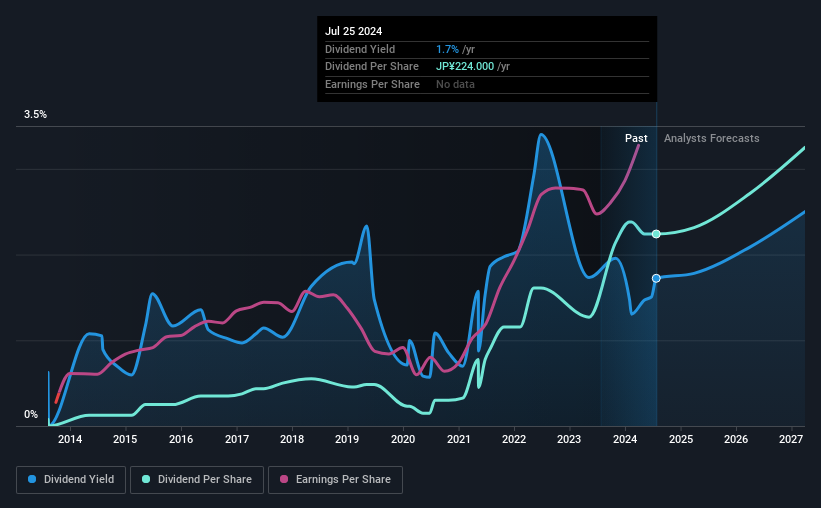Click the '0%' y-axis label
The image size is (821, 508).
coord(31,414)
